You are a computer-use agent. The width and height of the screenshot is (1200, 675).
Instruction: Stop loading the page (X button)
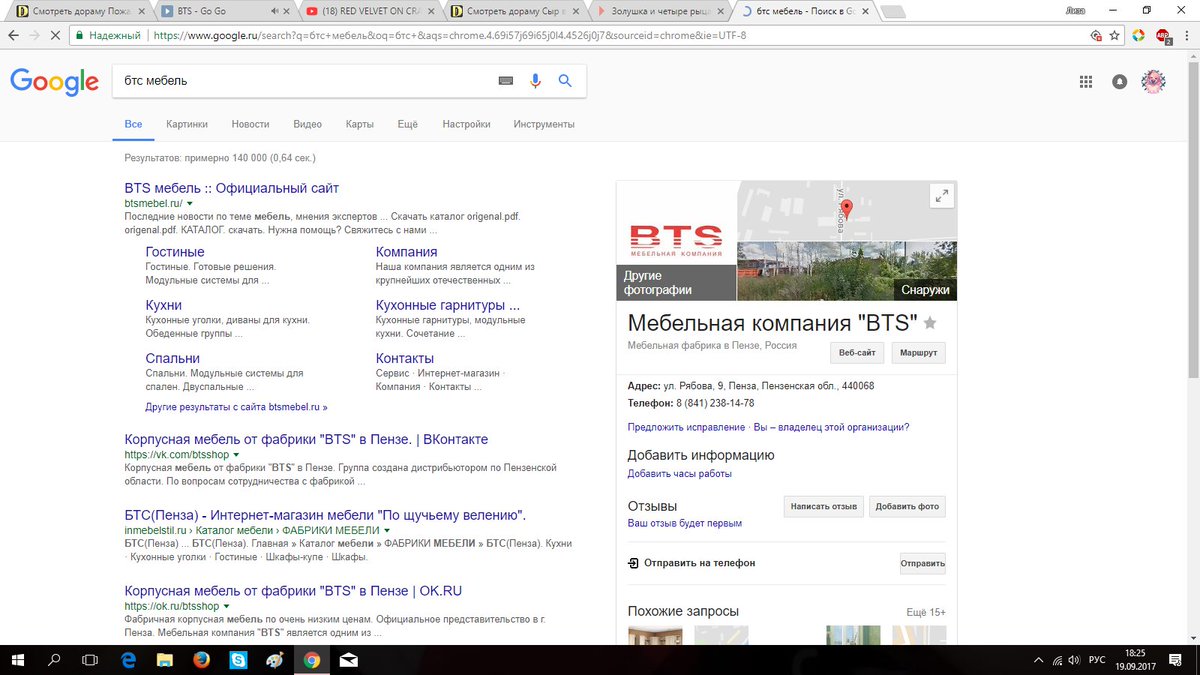tap(55, 35)
